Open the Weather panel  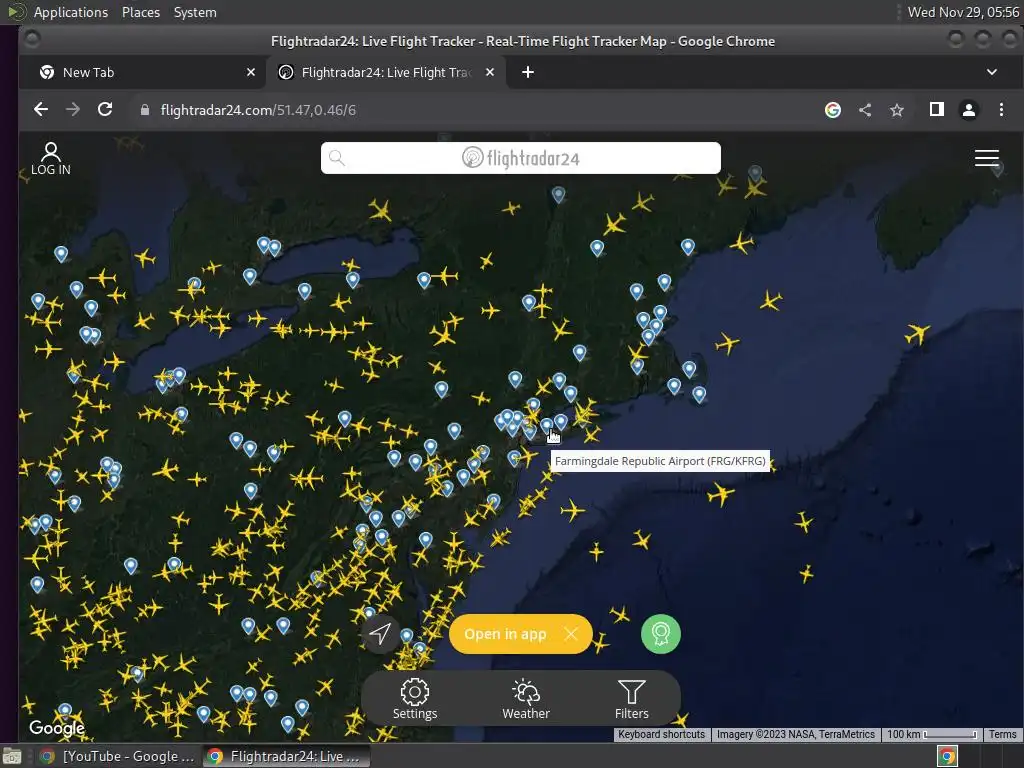point(526,699)
